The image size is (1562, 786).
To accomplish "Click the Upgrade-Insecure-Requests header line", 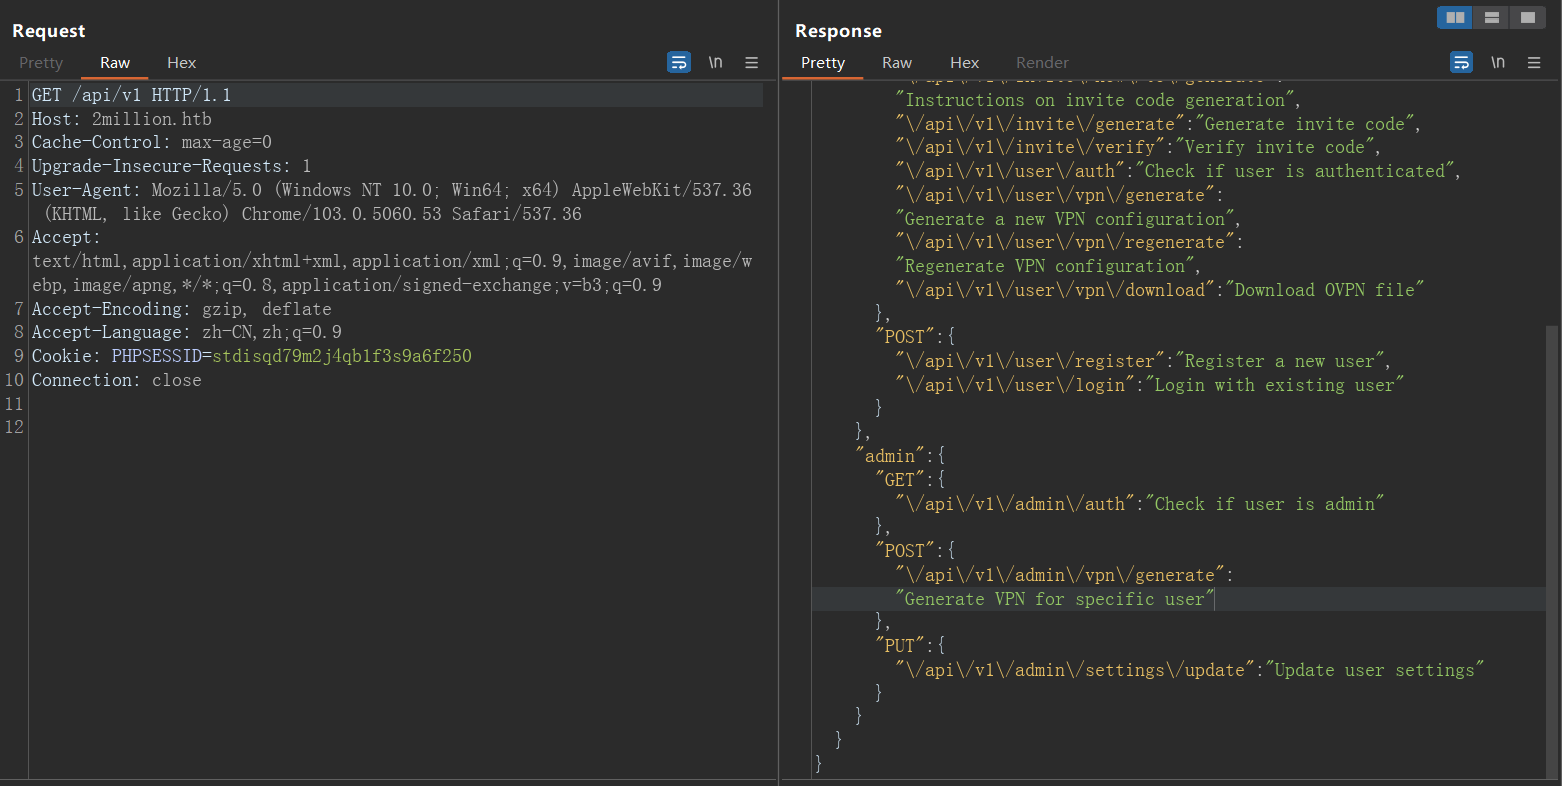I will [171, 166].
